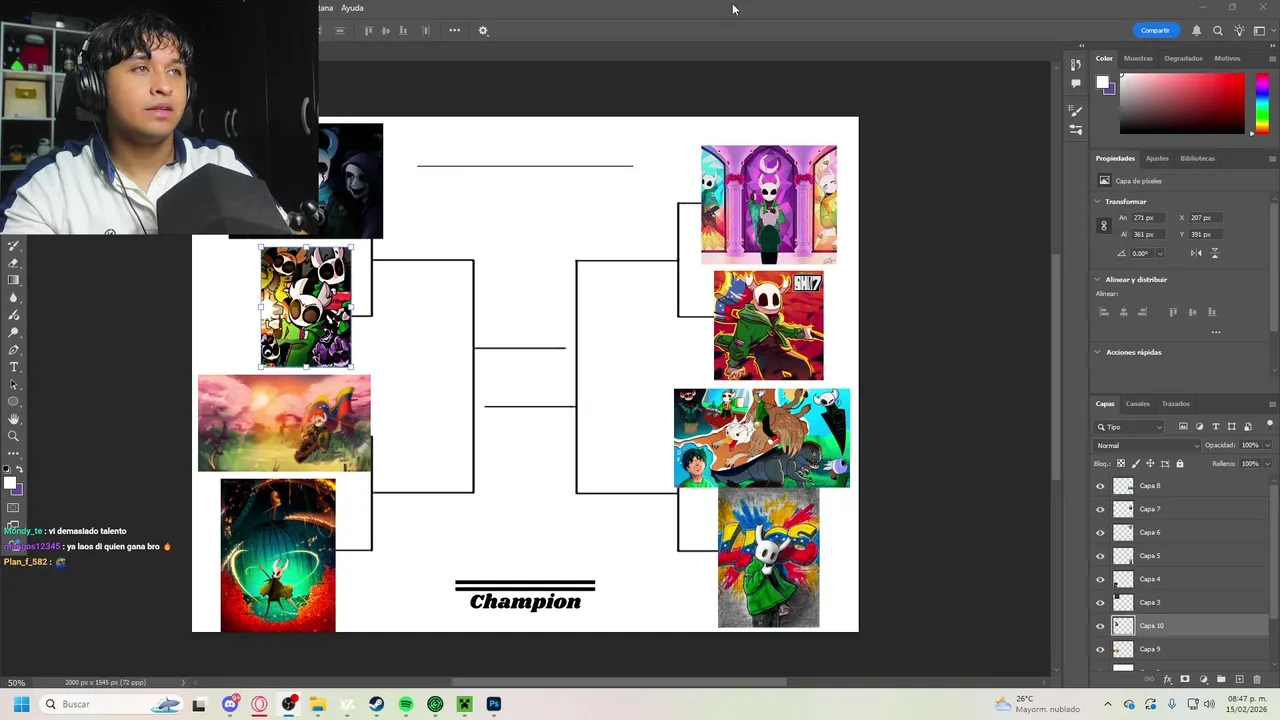Collapse the Alinear y distribuir section
1280x720 pixels.
tap(1098, 279)
